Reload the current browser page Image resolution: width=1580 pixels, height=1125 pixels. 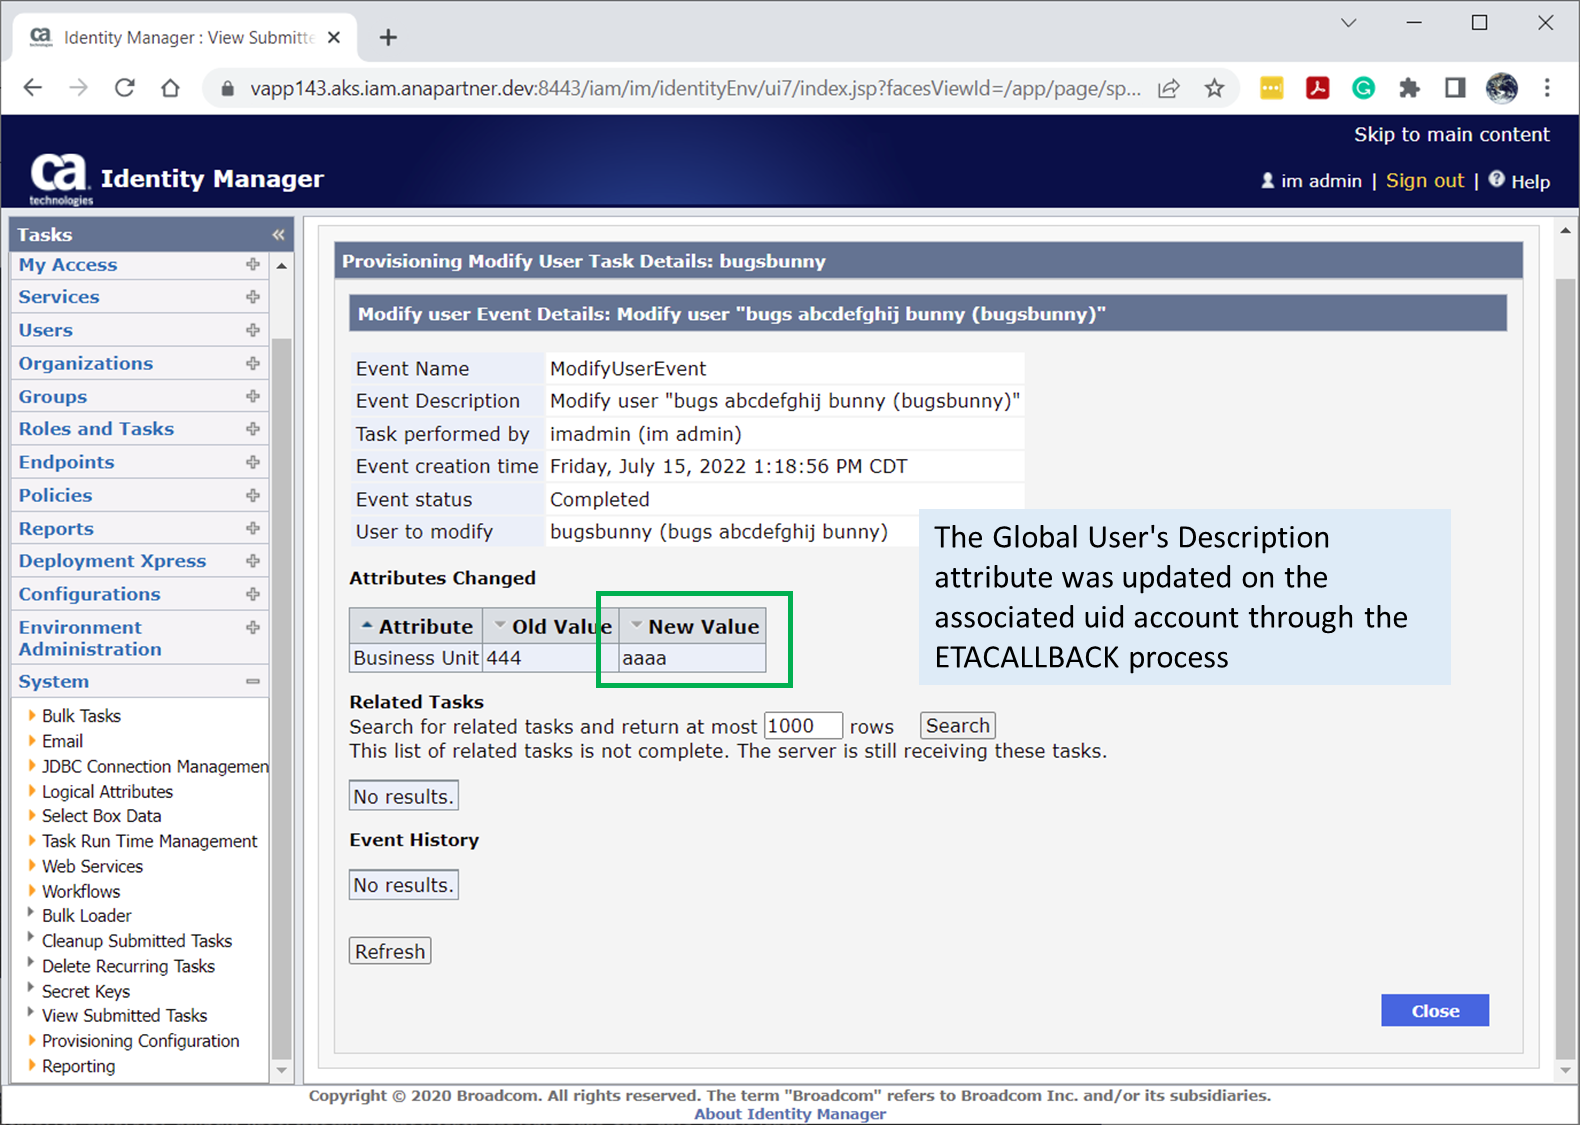click(125, 89)
